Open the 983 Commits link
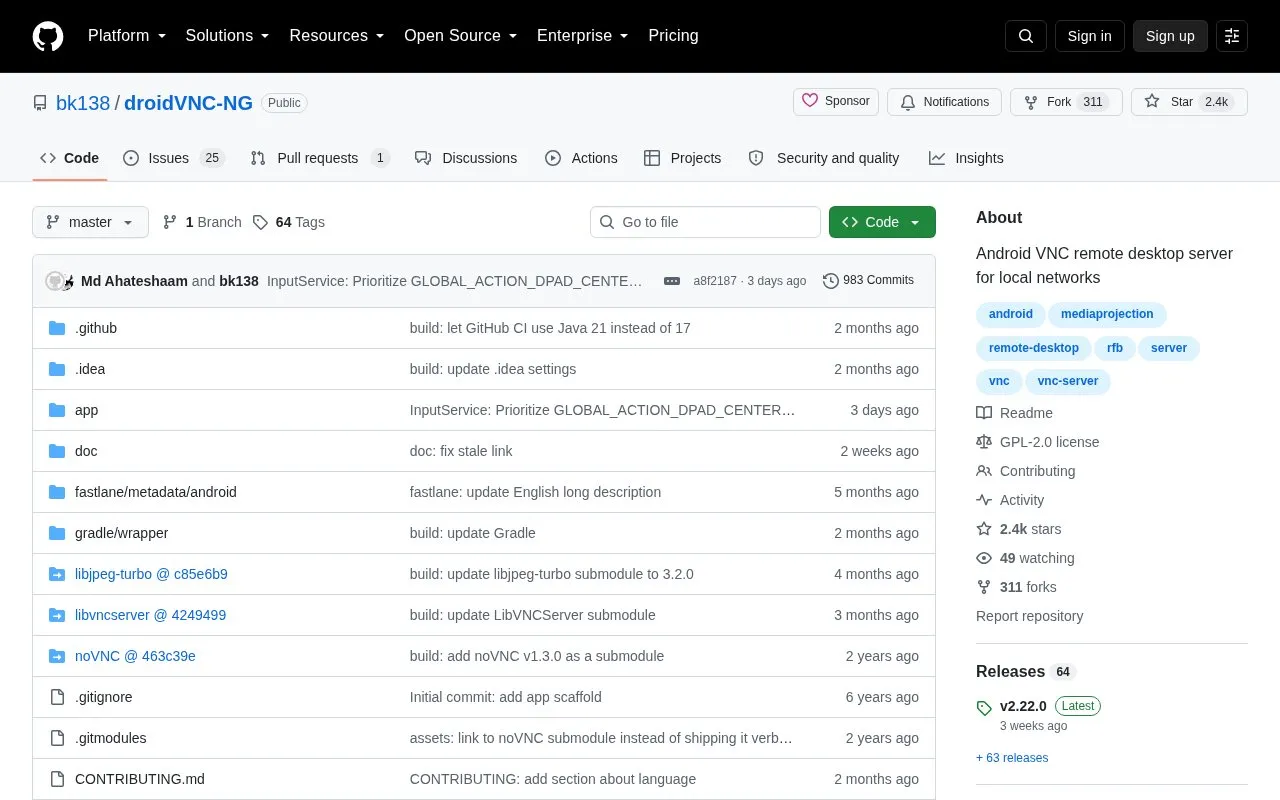Image resolution: width=1280 pixels, height=800 pixels. click(868, 281)
